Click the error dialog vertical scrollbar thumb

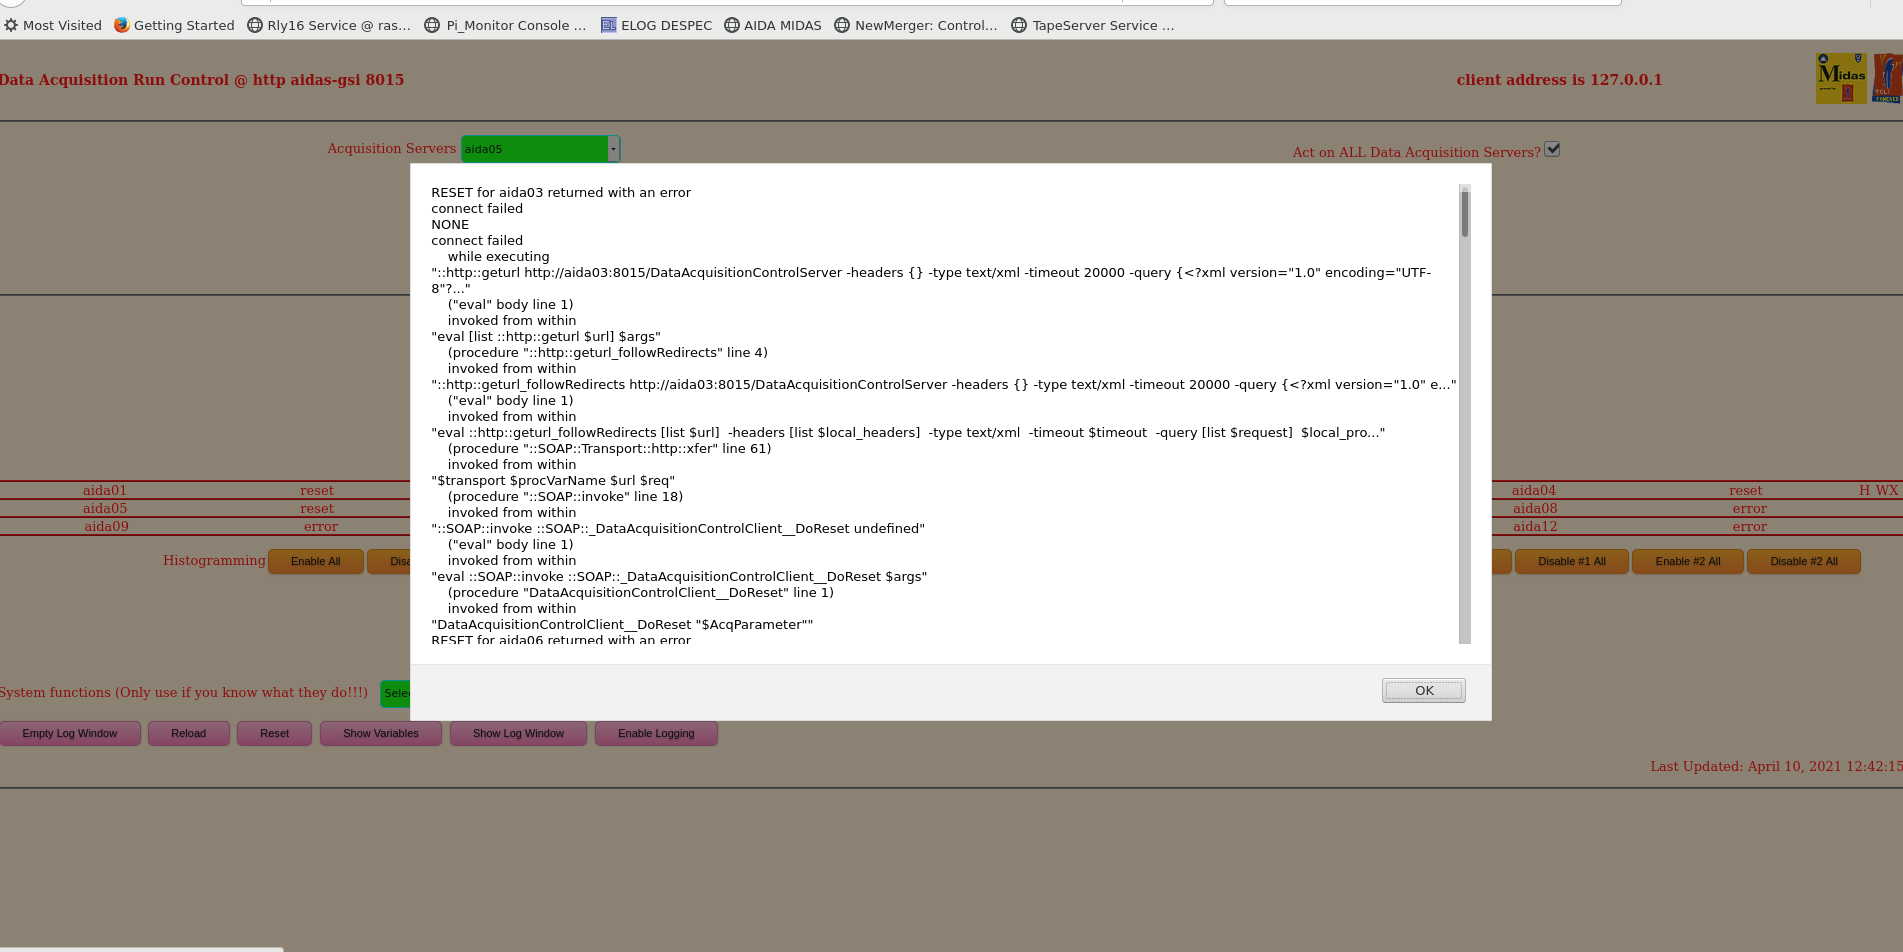pyautogui.click(x=1465, y=212)
